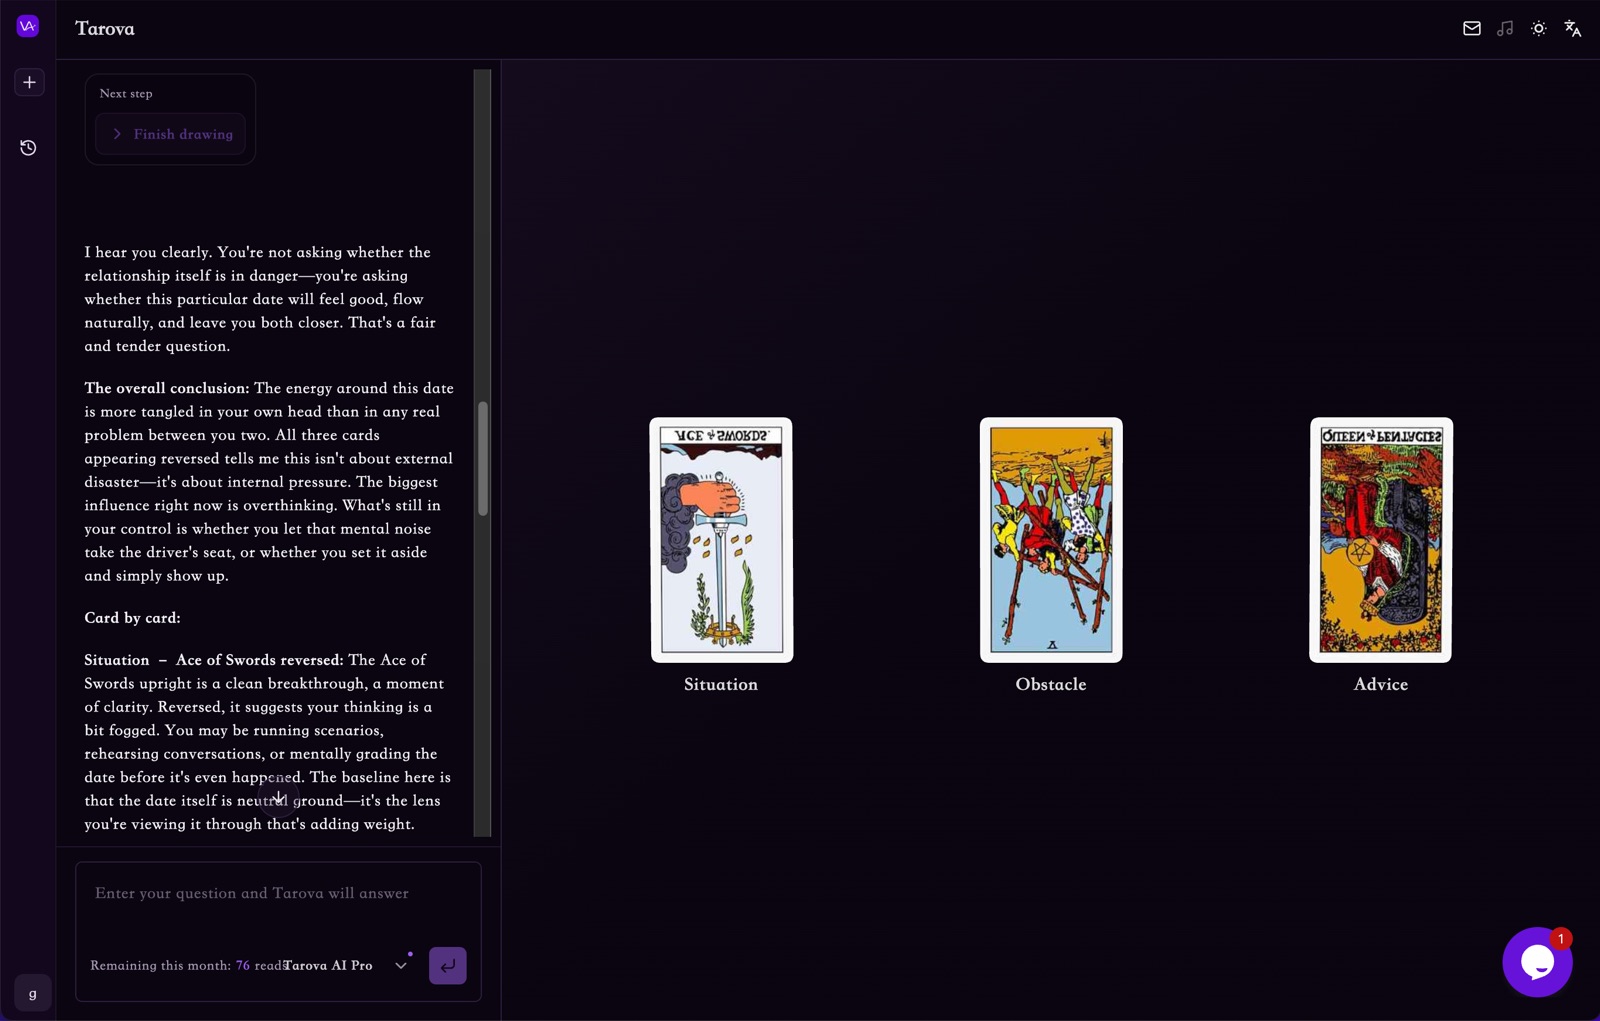This screenshot has width=1600, height=1021.
Task: Start a new reading with plus icon
Action: 29,82
